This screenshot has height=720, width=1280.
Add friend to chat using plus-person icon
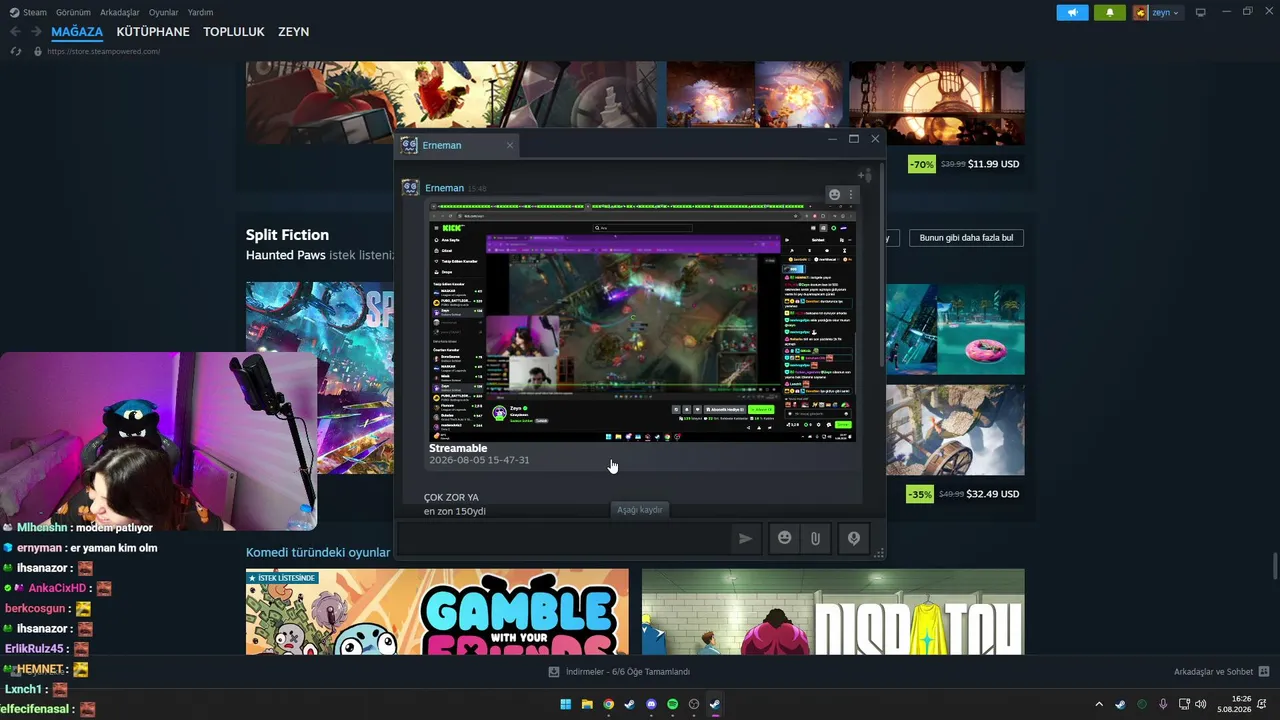pyautogui.click(x=865, y=176)
